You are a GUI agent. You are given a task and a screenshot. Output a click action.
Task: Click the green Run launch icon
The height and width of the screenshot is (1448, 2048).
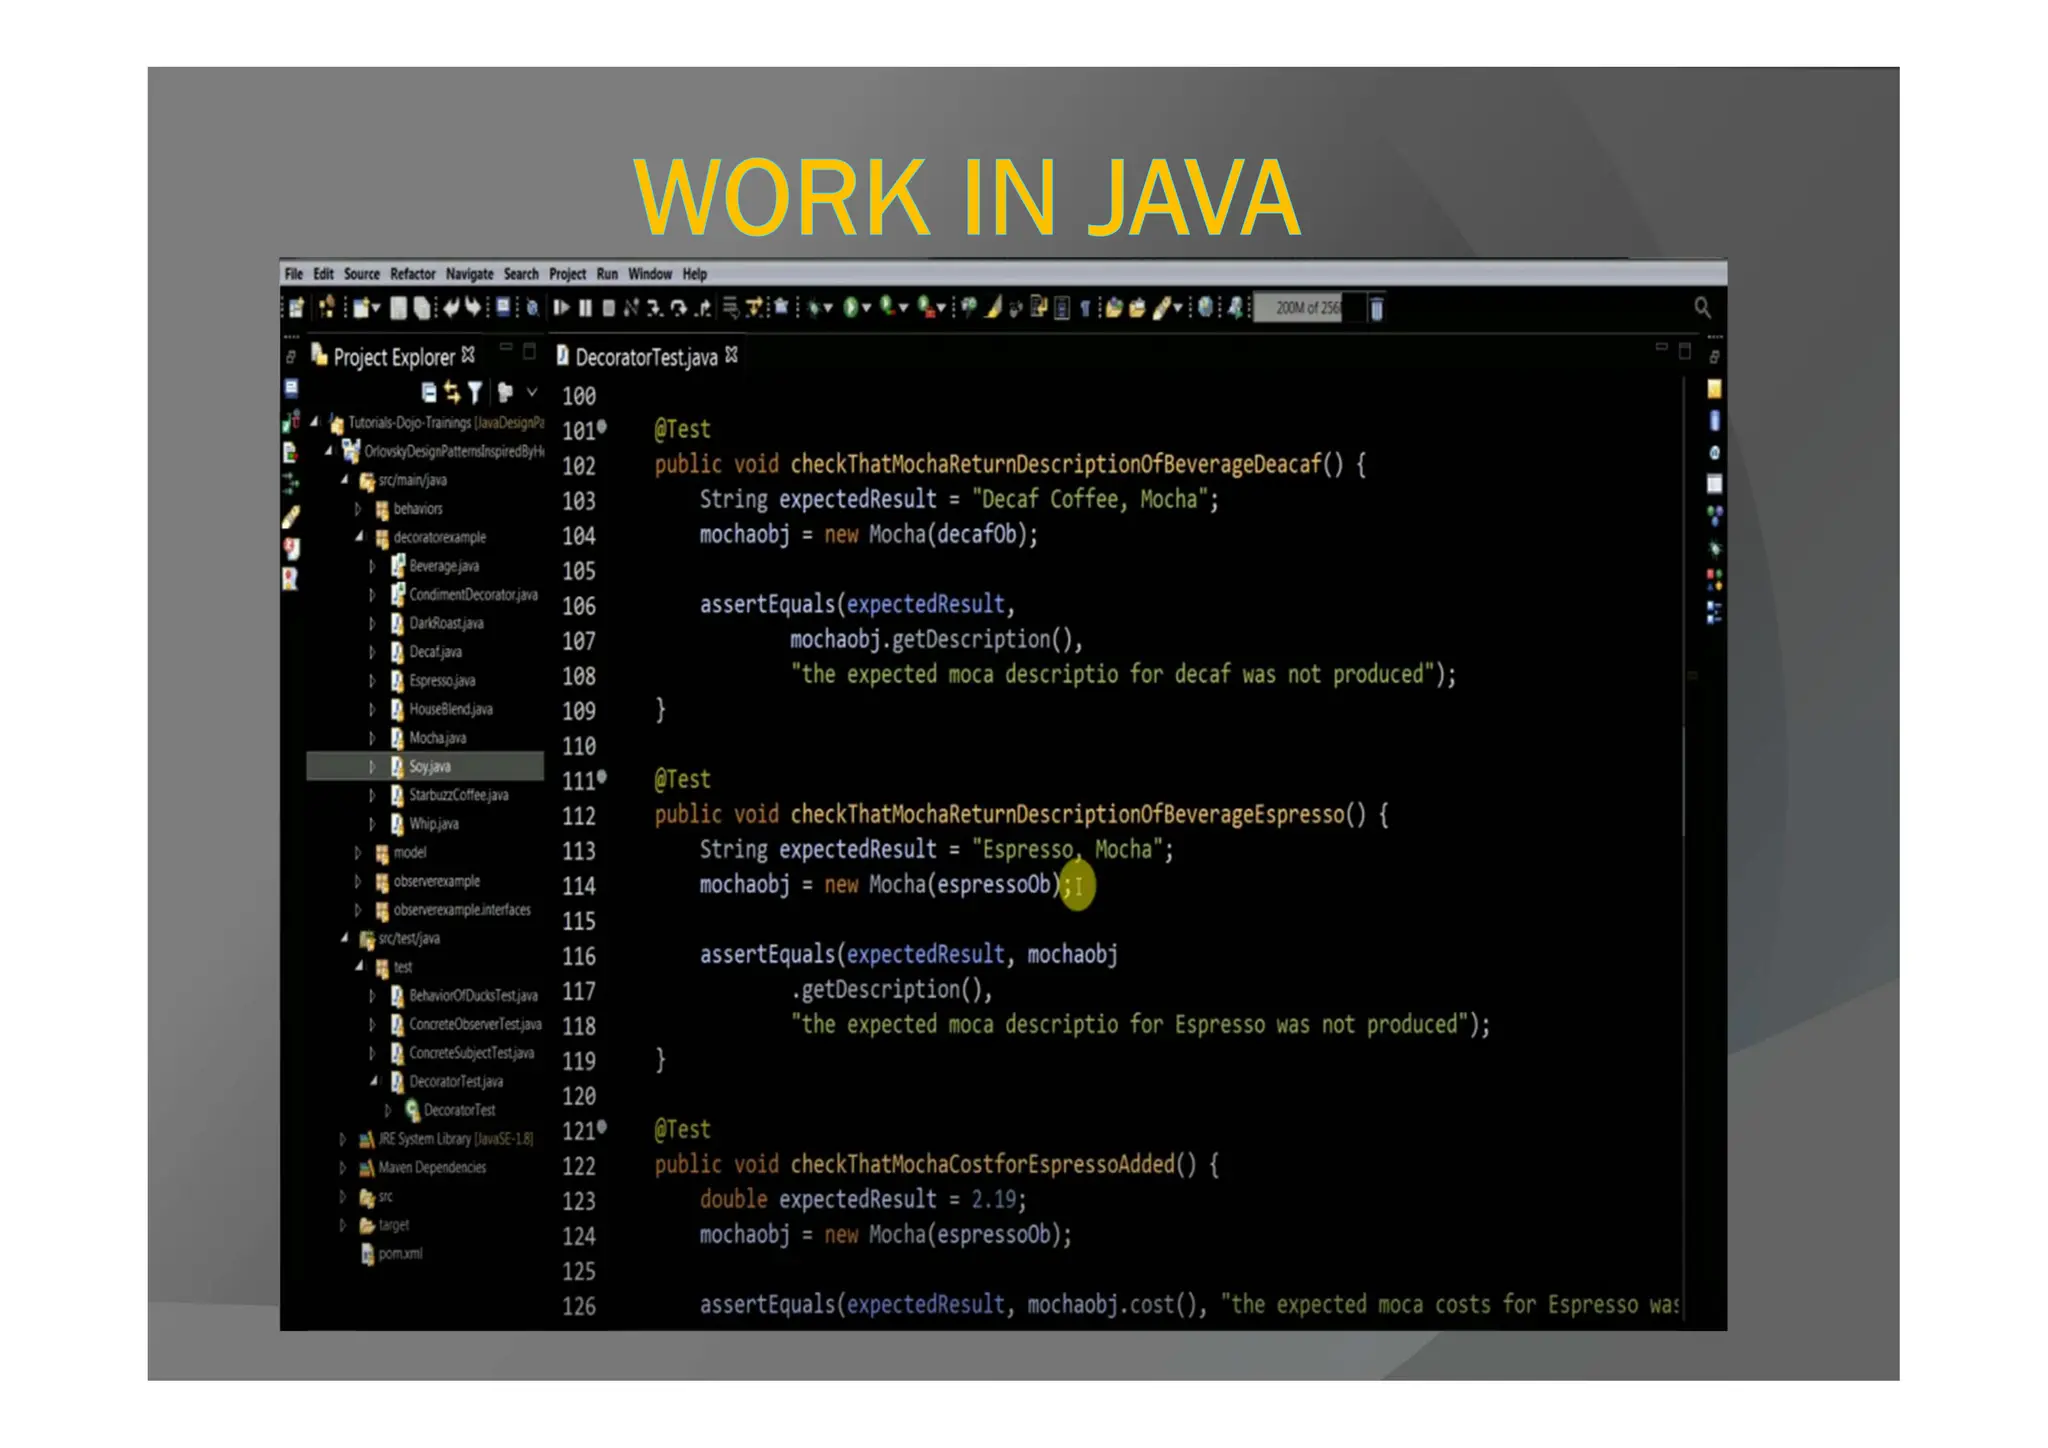(x=850, y=308)
